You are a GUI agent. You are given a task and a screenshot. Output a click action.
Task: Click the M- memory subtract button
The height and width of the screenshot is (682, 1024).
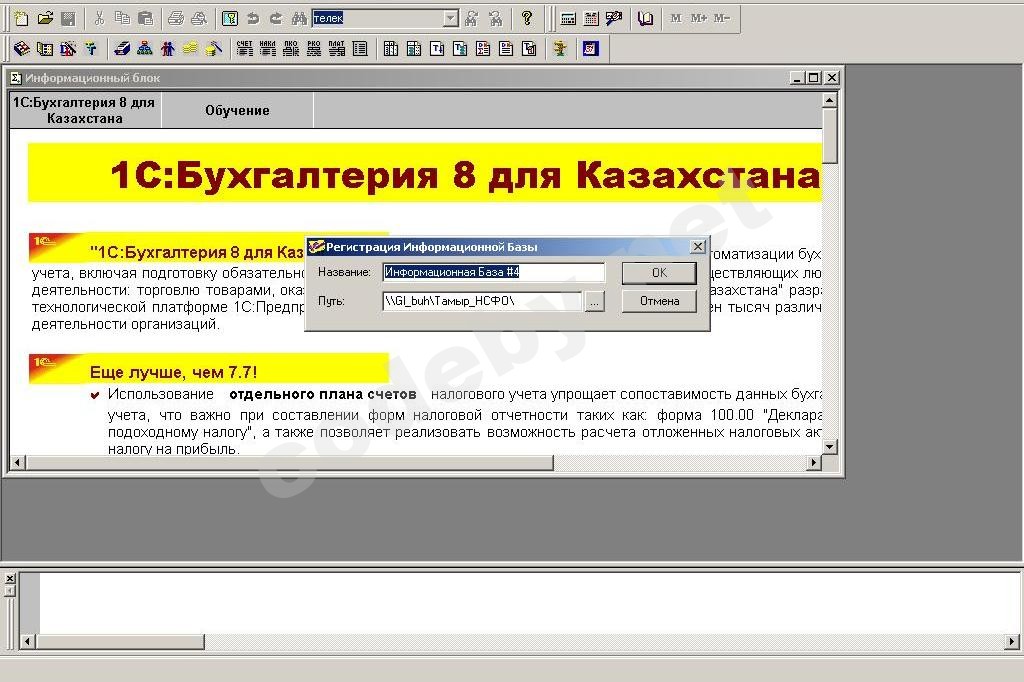pyautogui.click(x=722, y=18)
